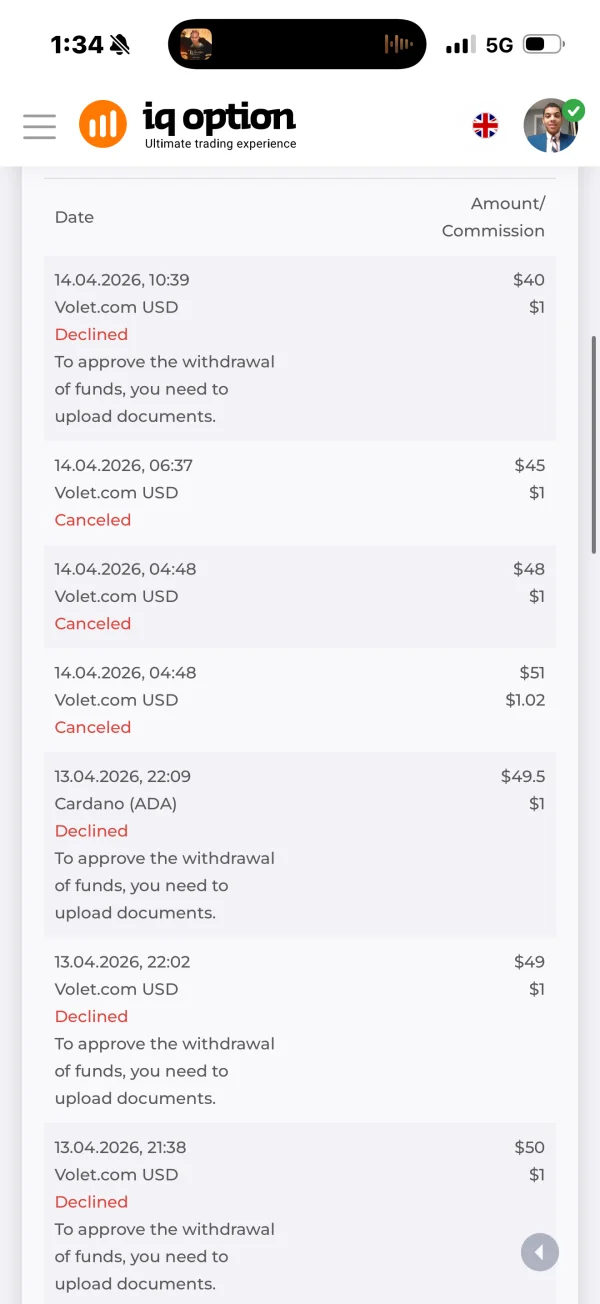Tap the audio waveform indicator in the Dynamic Island
The image size is (600, 1304).
click(x=399, y=44)
